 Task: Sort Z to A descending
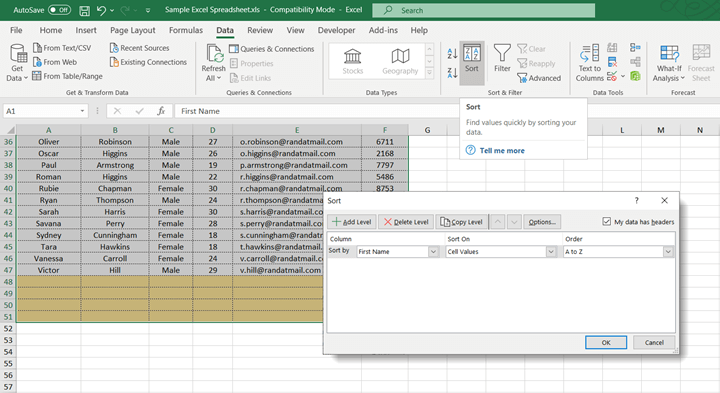[x=452, y=72]
